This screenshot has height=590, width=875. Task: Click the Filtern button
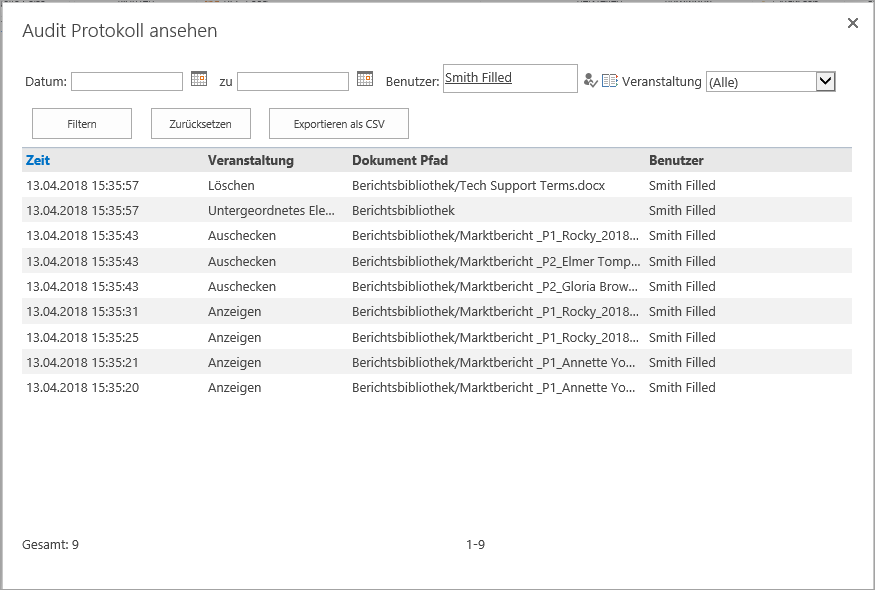(82, 123)
